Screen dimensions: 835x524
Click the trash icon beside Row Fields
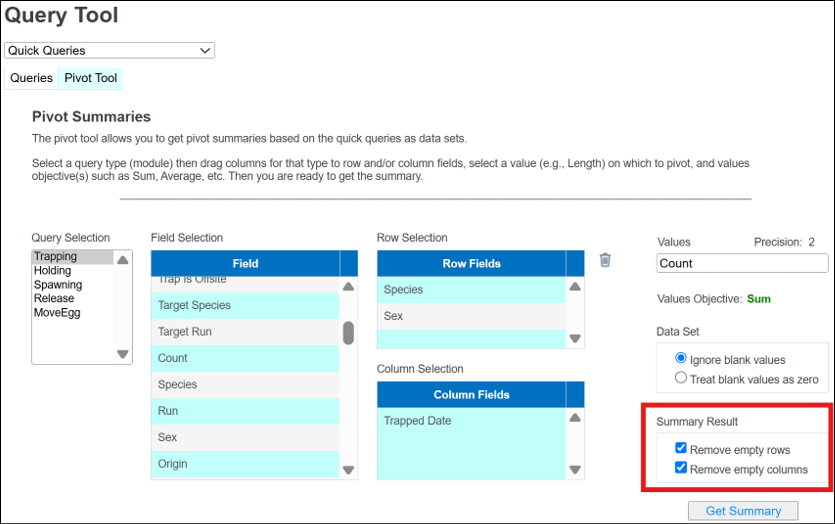[x=605, y=260]
